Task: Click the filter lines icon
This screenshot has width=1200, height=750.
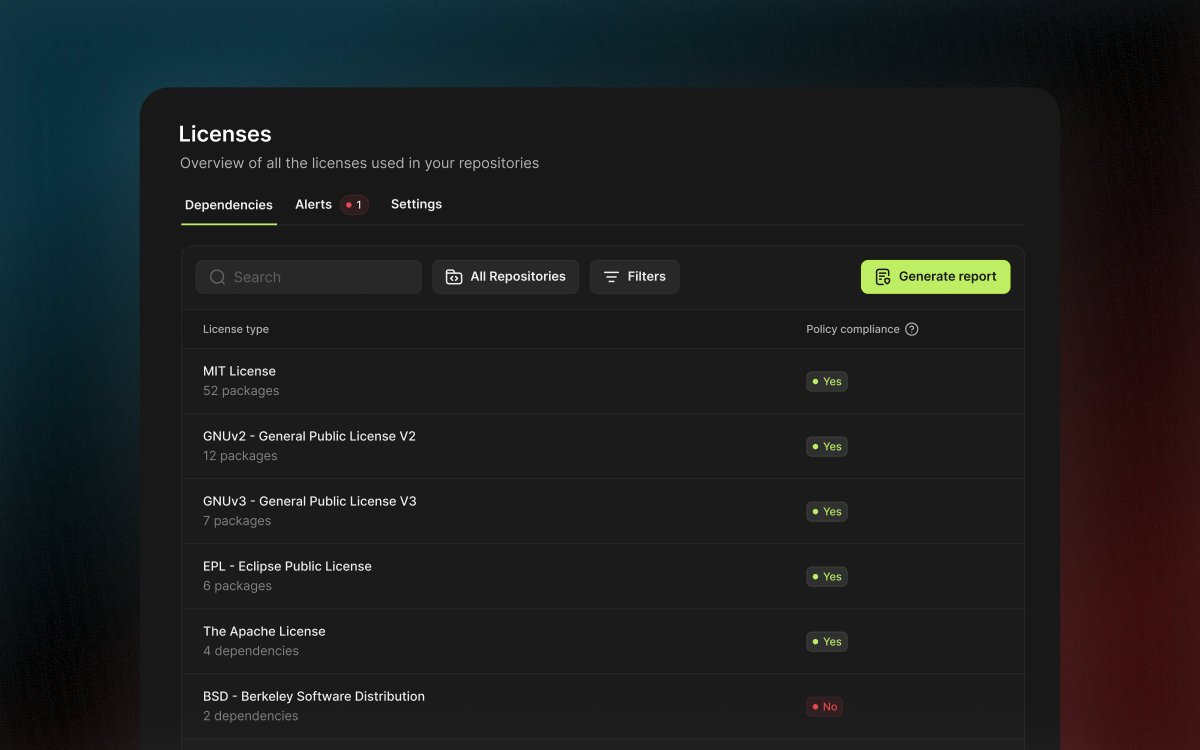Action: click(611, 277)
